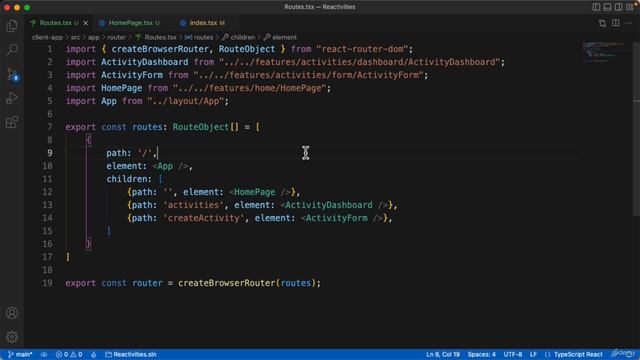This screenshot has height=360, width=640.
Task: Open the app breadcrumb
Action: pyautogui.click(x=93, y=37)
